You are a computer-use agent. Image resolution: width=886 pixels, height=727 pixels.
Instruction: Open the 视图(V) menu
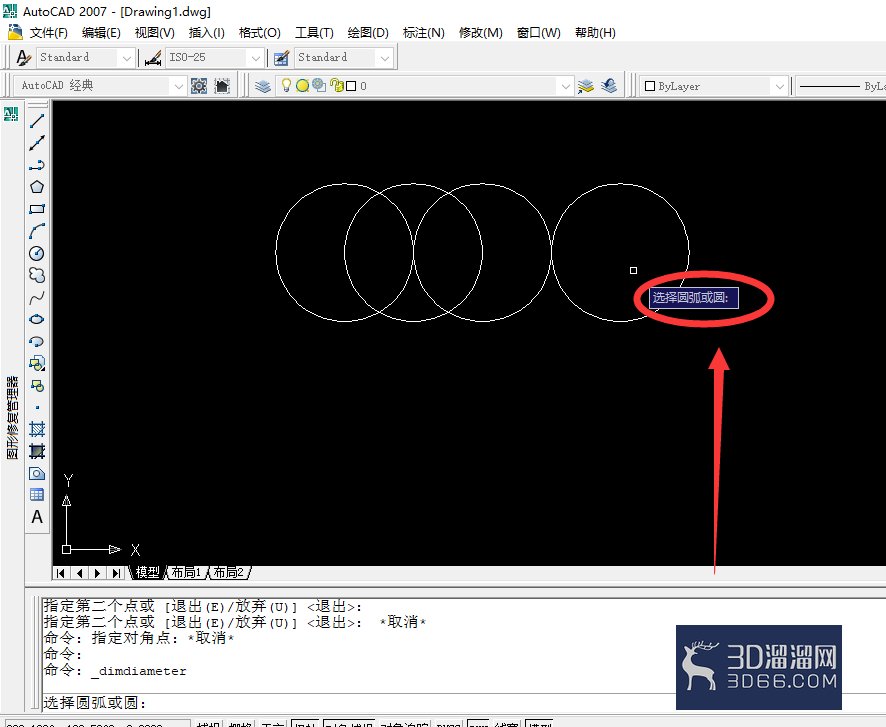pyautogui.click(x=154, y=33)
